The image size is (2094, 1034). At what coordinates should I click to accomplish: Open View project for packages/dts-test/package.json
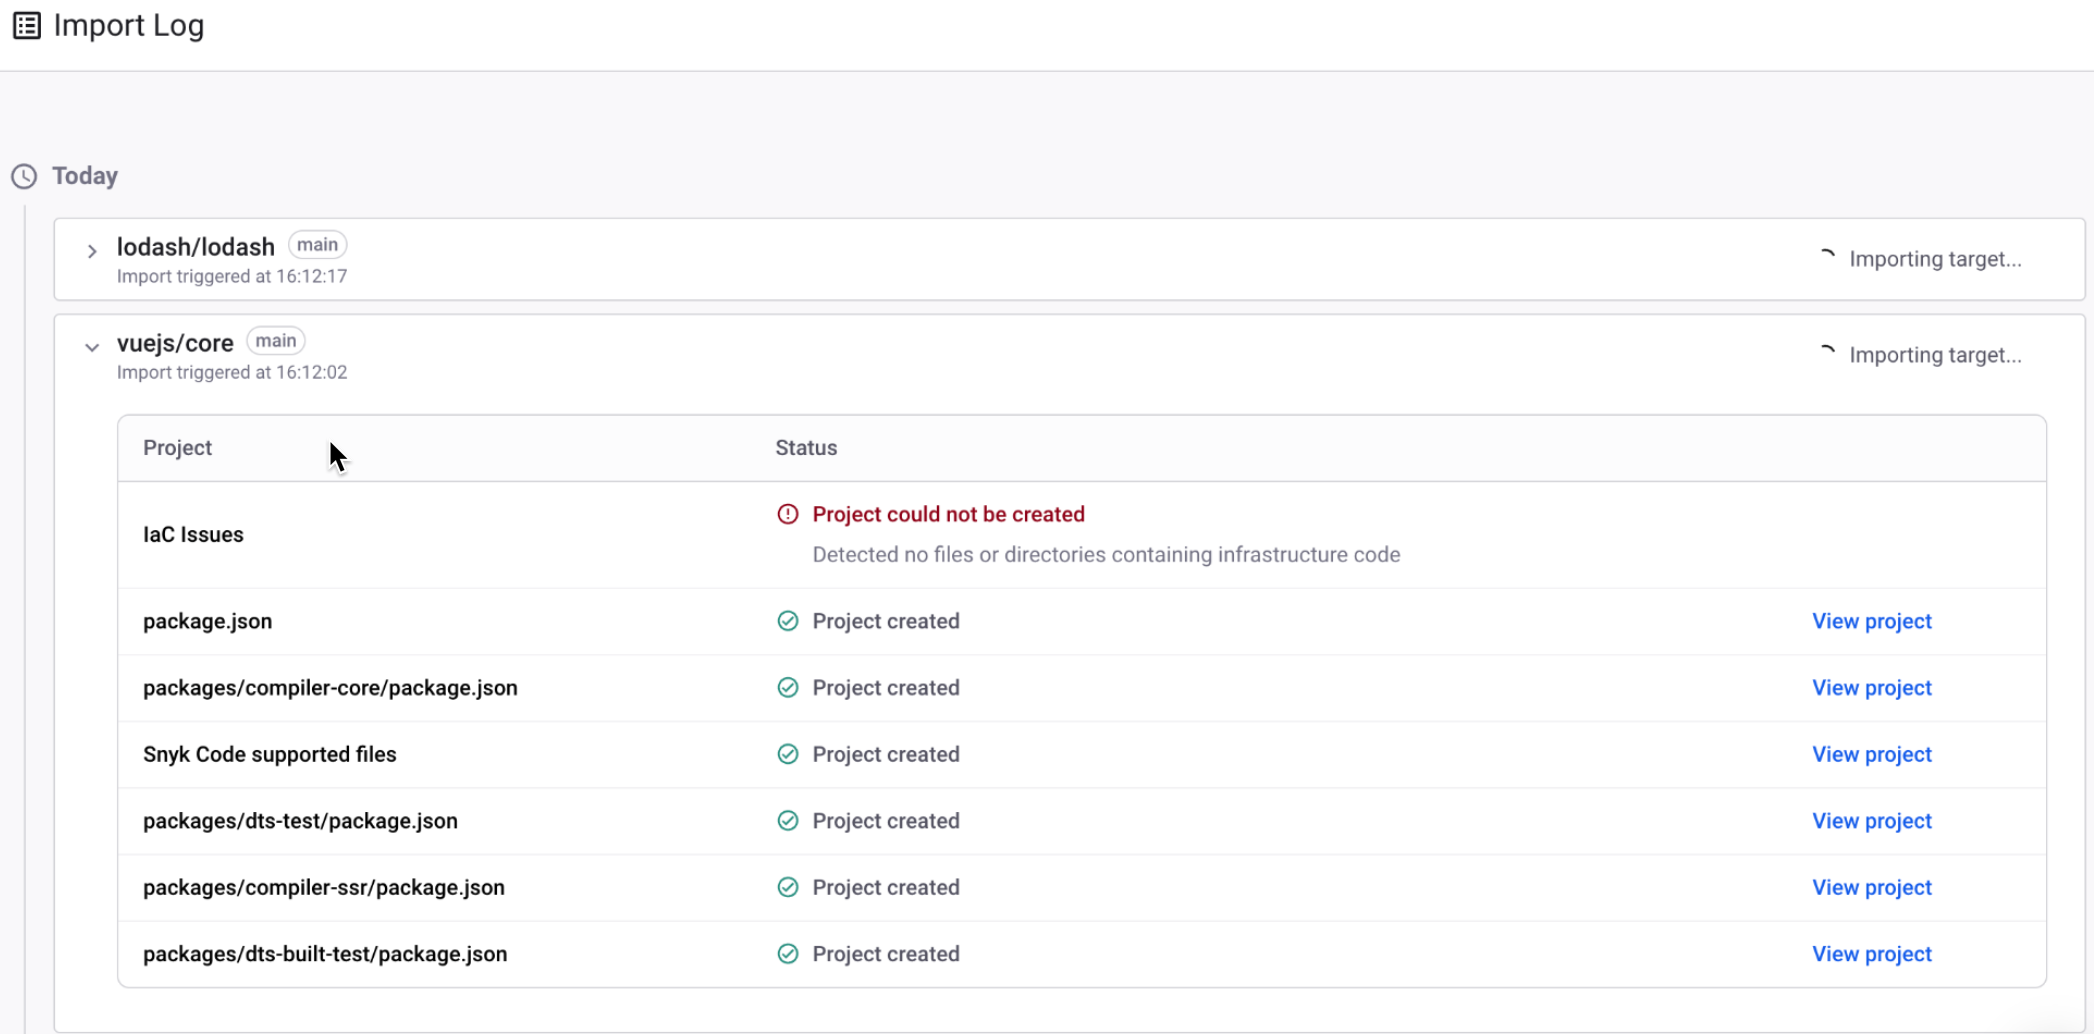[1871, 821]
